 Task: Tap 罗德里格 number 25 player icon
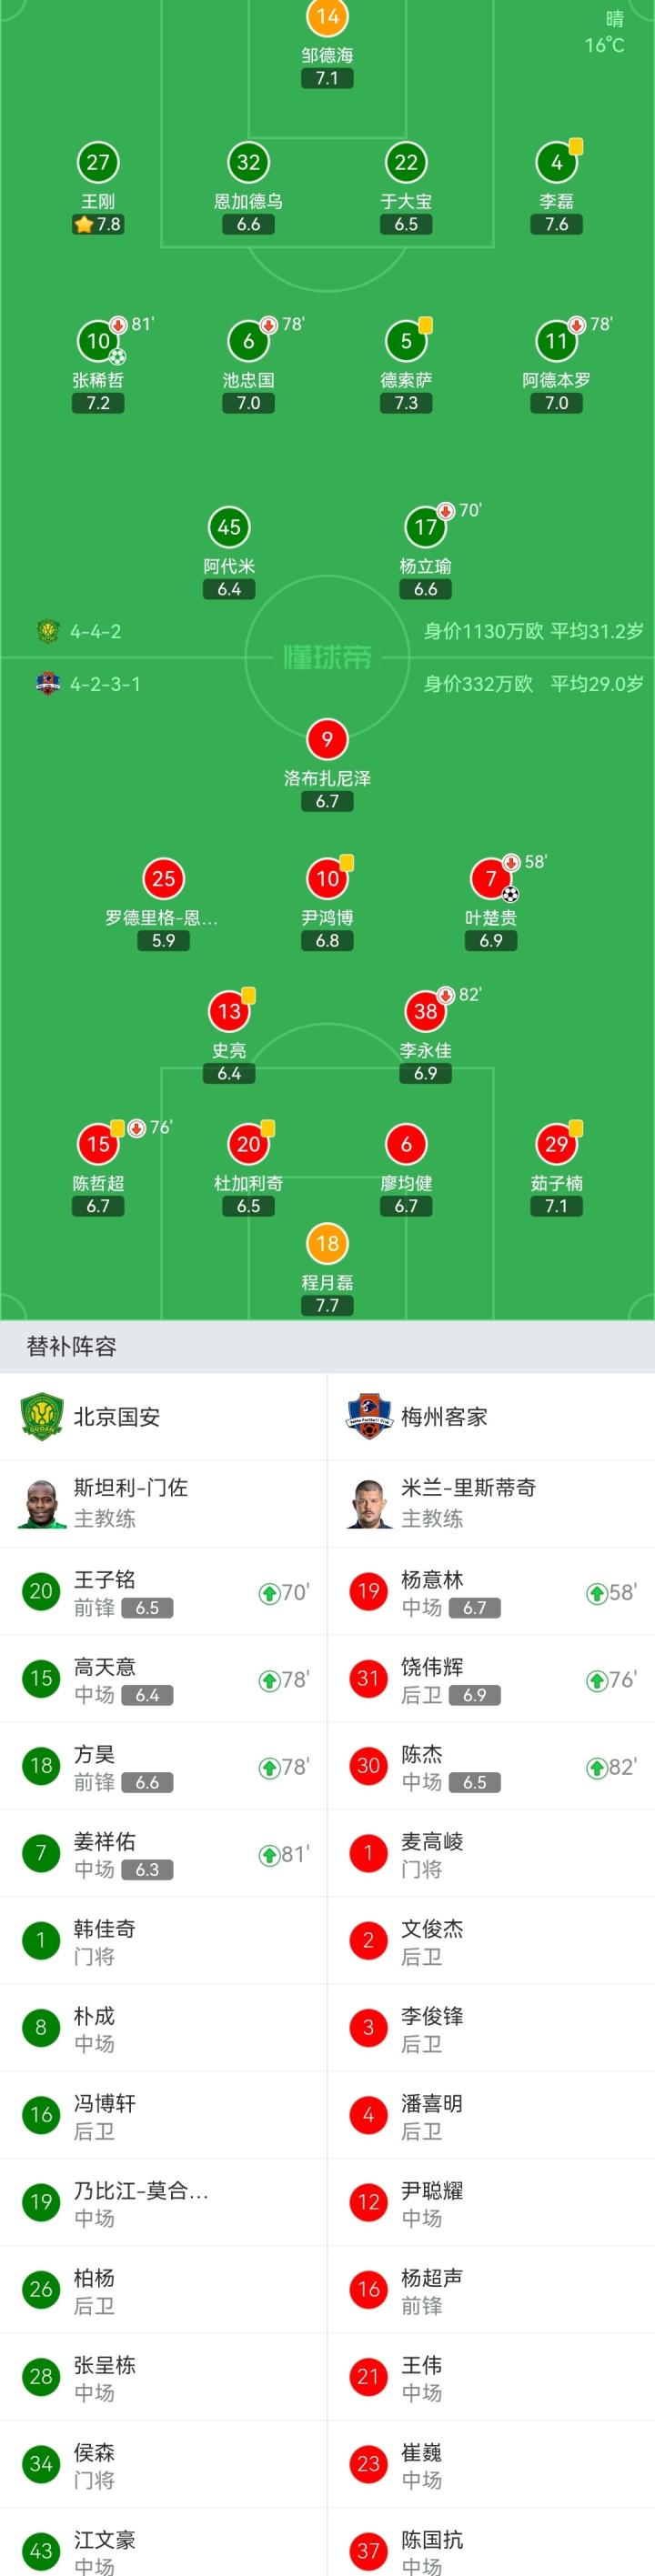coord(163,879)
